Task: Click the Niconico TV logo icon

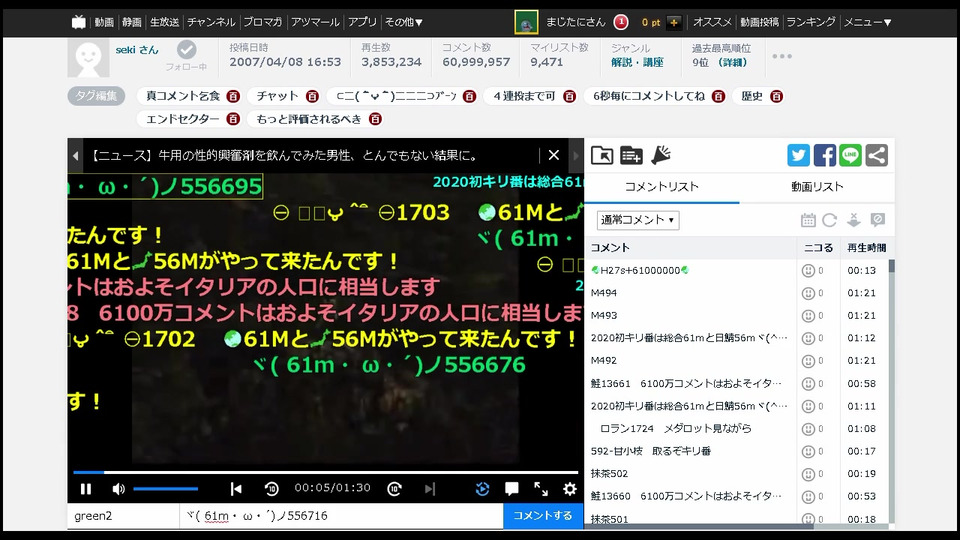Action: pos(78,22)
